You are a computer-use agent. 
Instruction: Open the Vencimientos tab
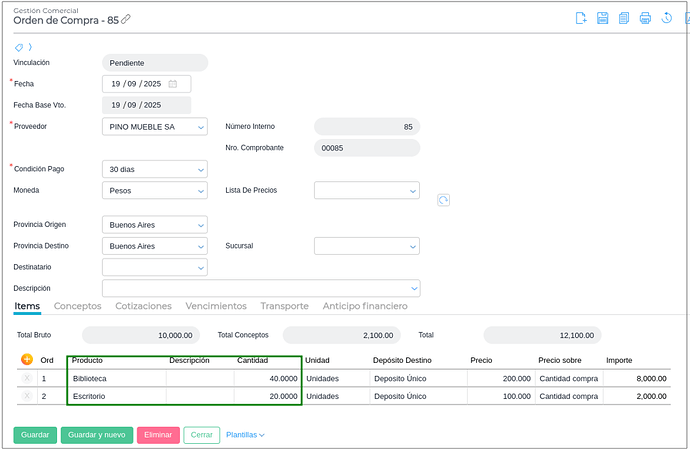tap(215, 306)
